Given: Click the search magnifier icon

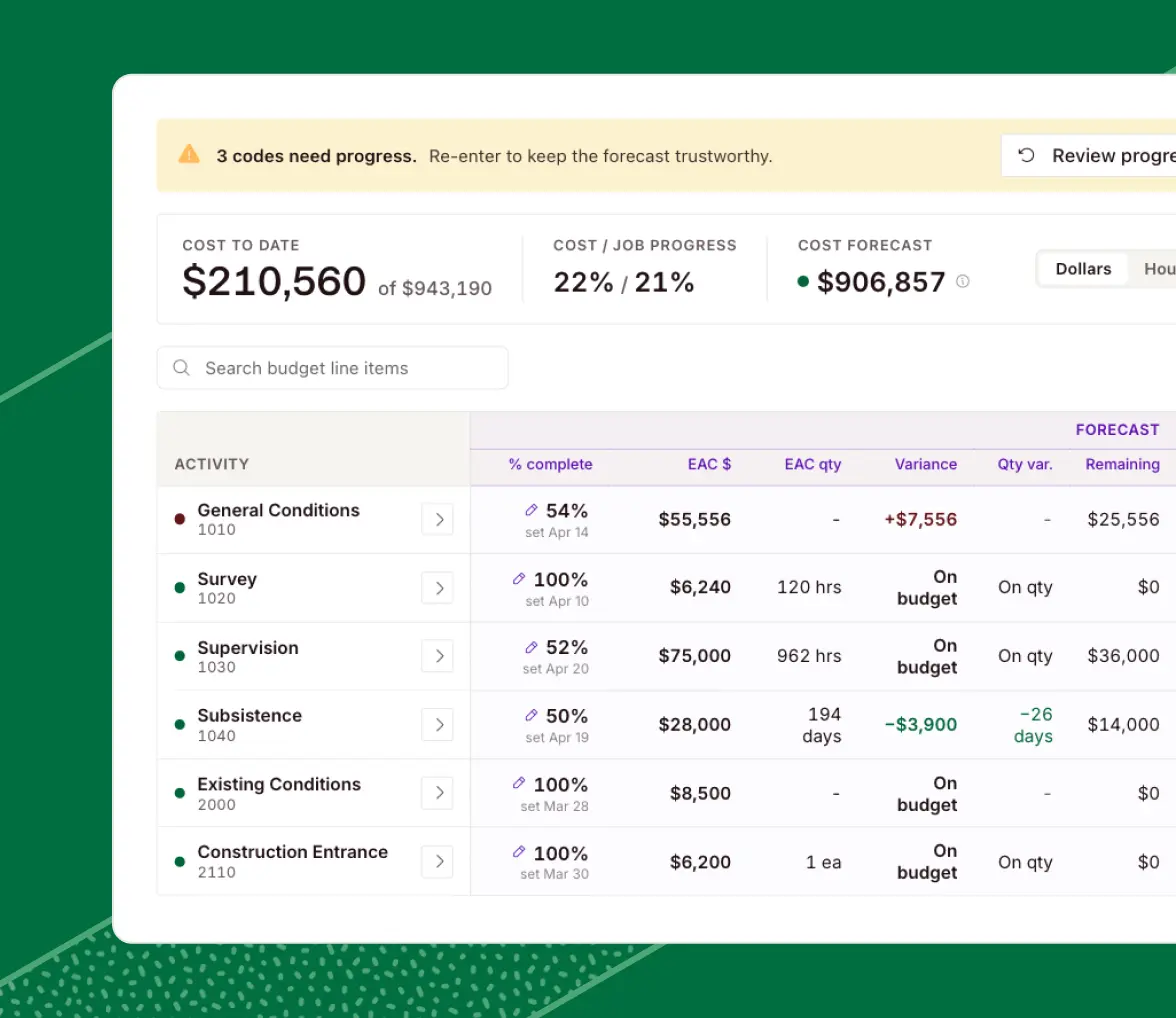Looking at the screenshot, I should (182, 368).
